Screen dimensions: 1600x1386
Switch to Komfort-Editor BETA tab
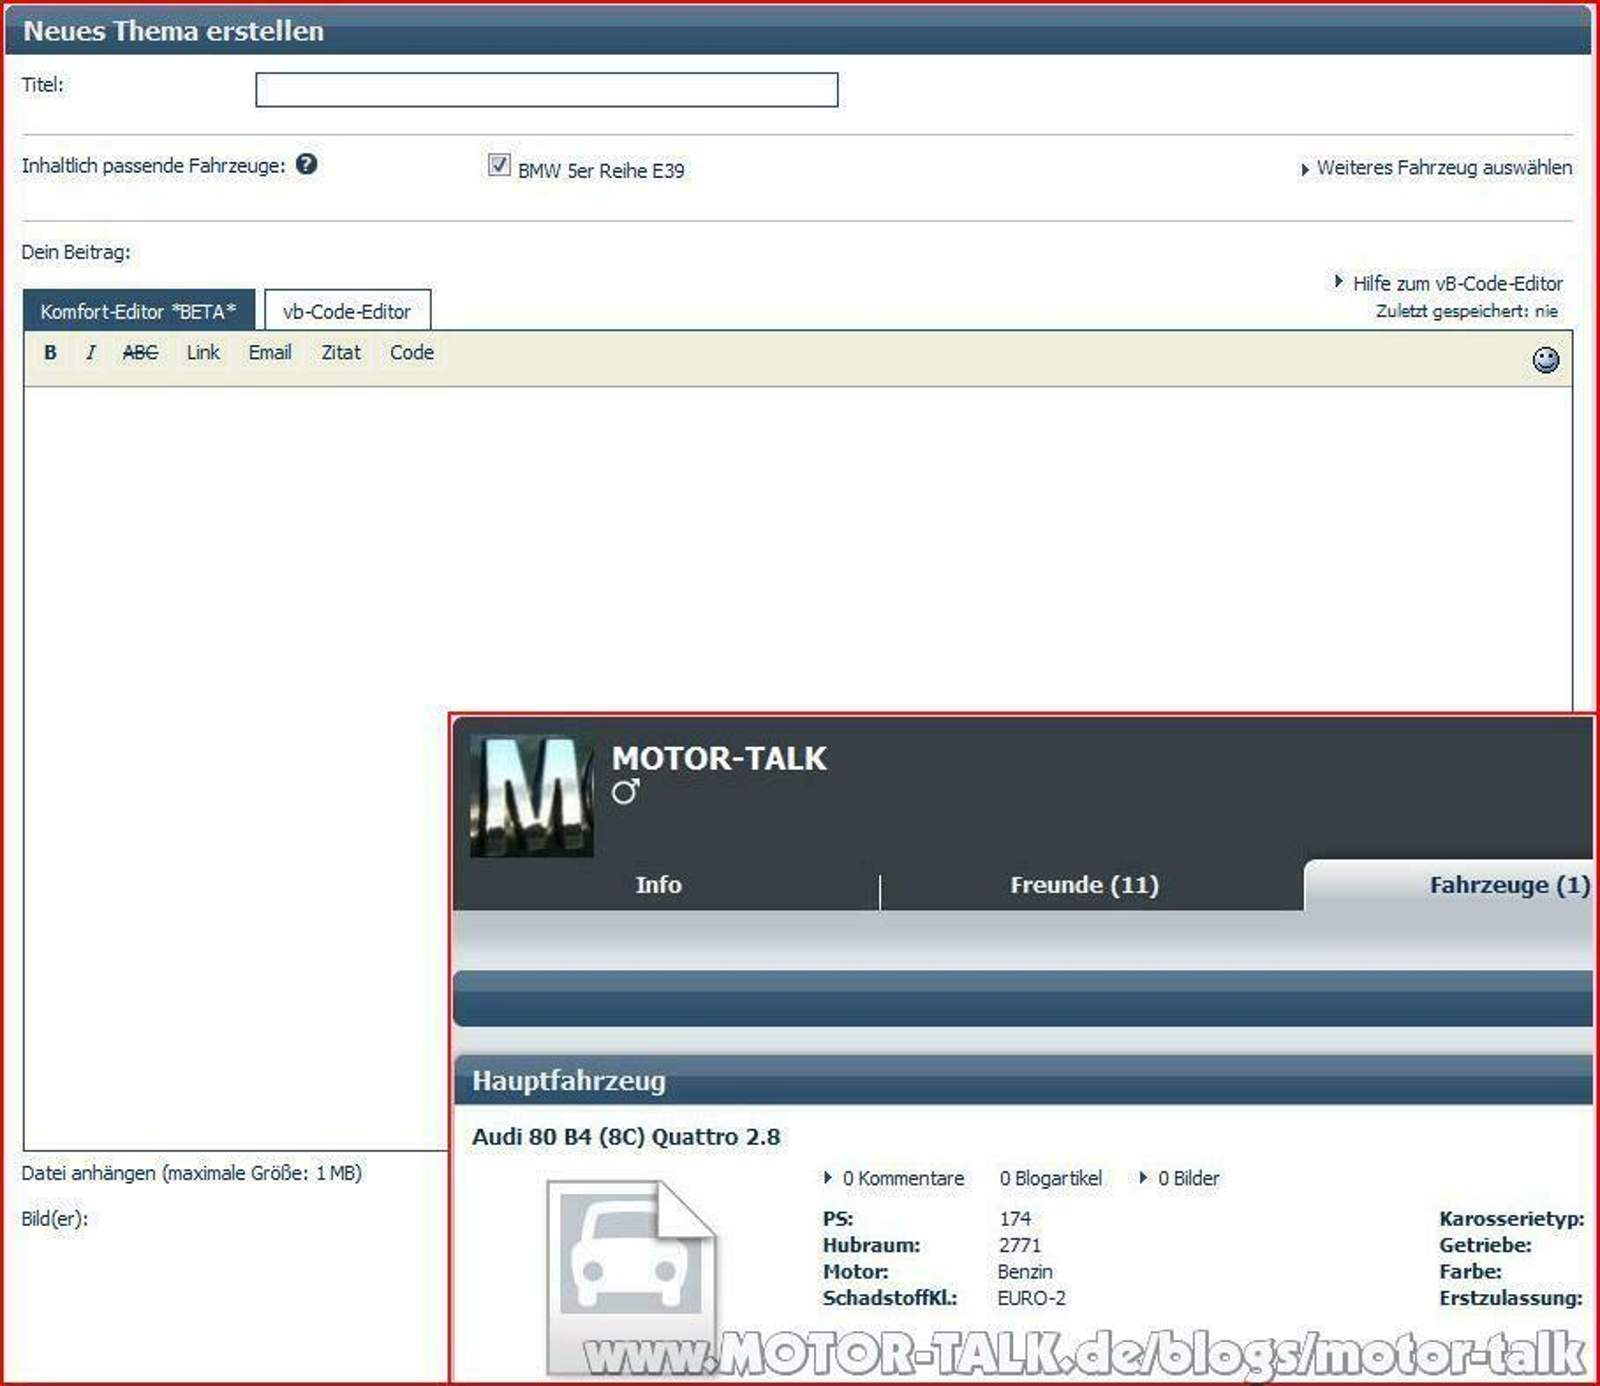[x=139, y=311]
